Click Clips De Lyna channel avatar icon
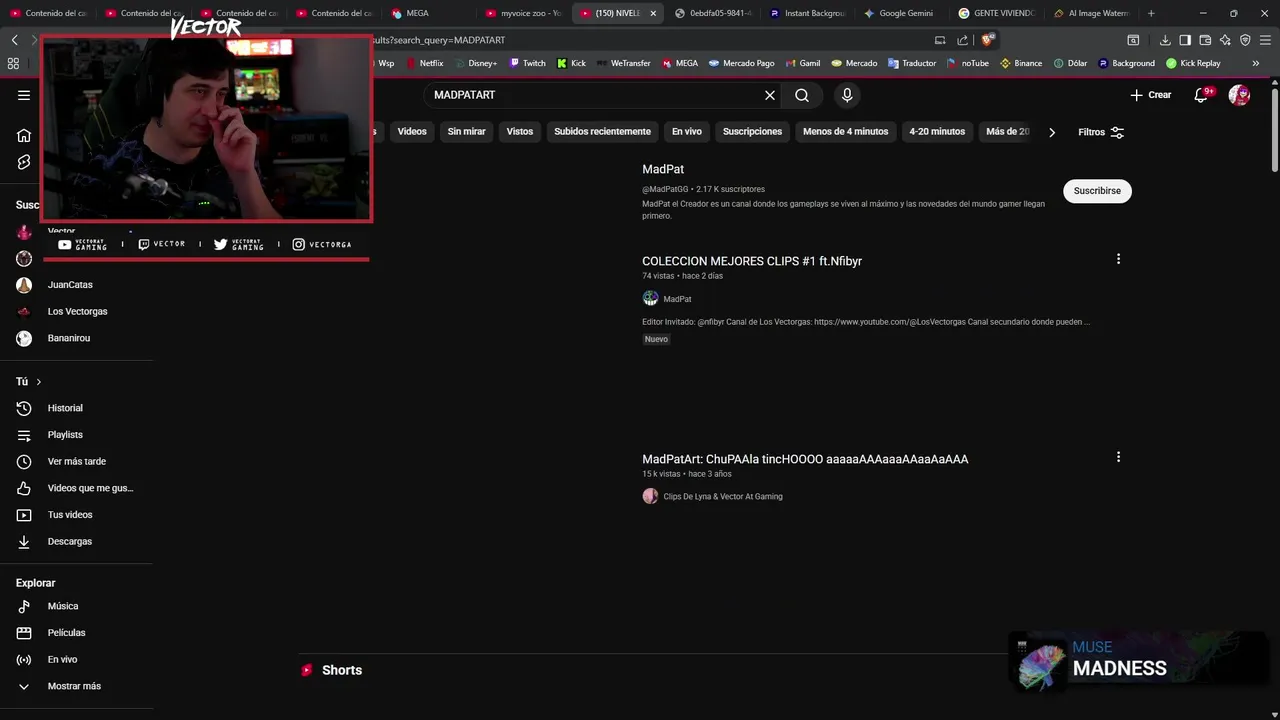The image size is (1280, 720). pos(650,496)
